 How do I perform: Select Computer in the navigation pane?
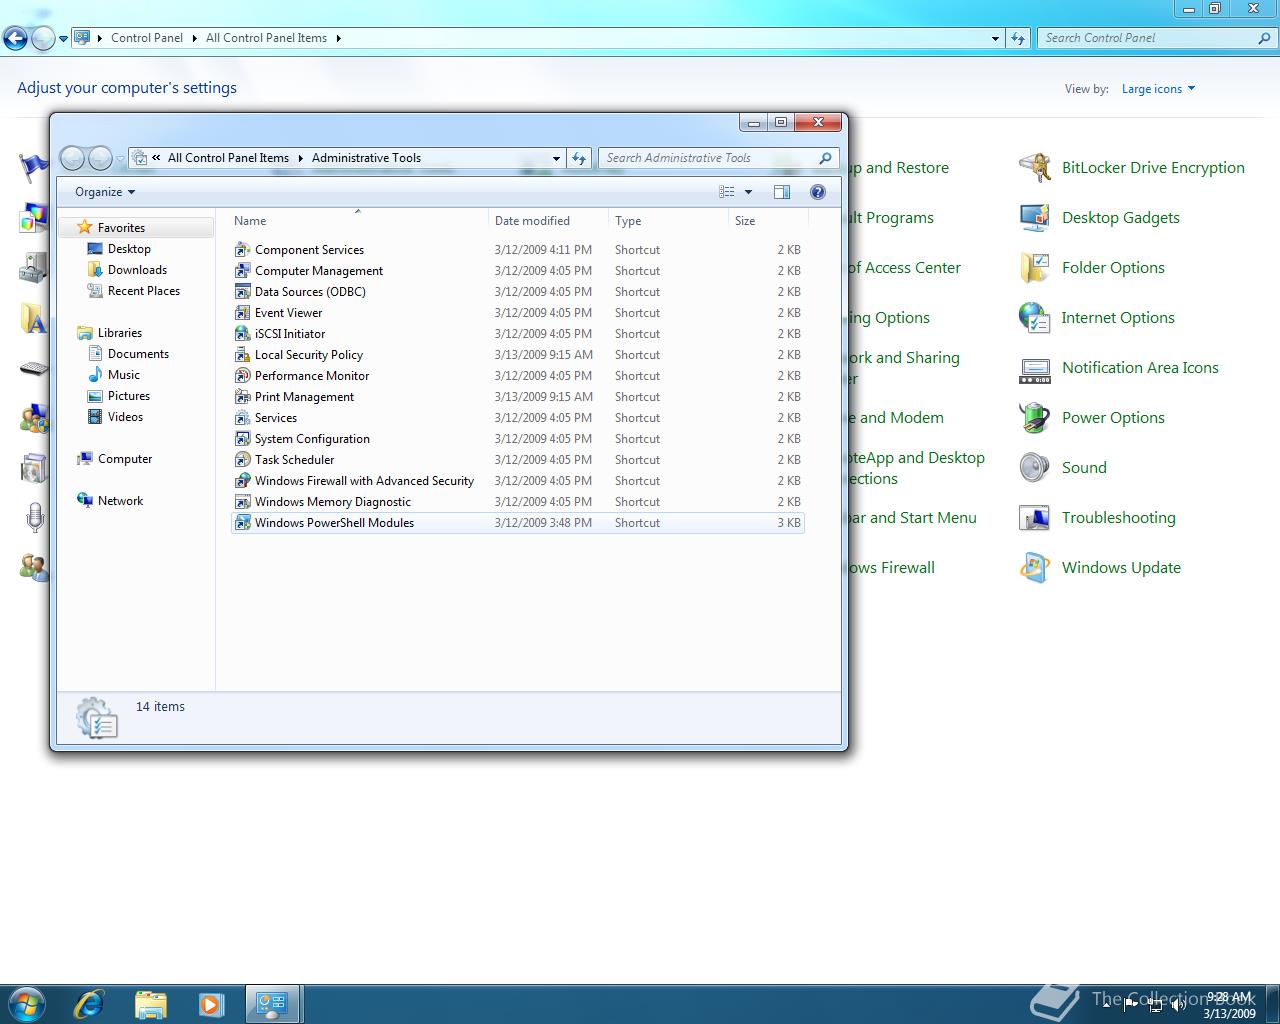[x=125, y=459]
